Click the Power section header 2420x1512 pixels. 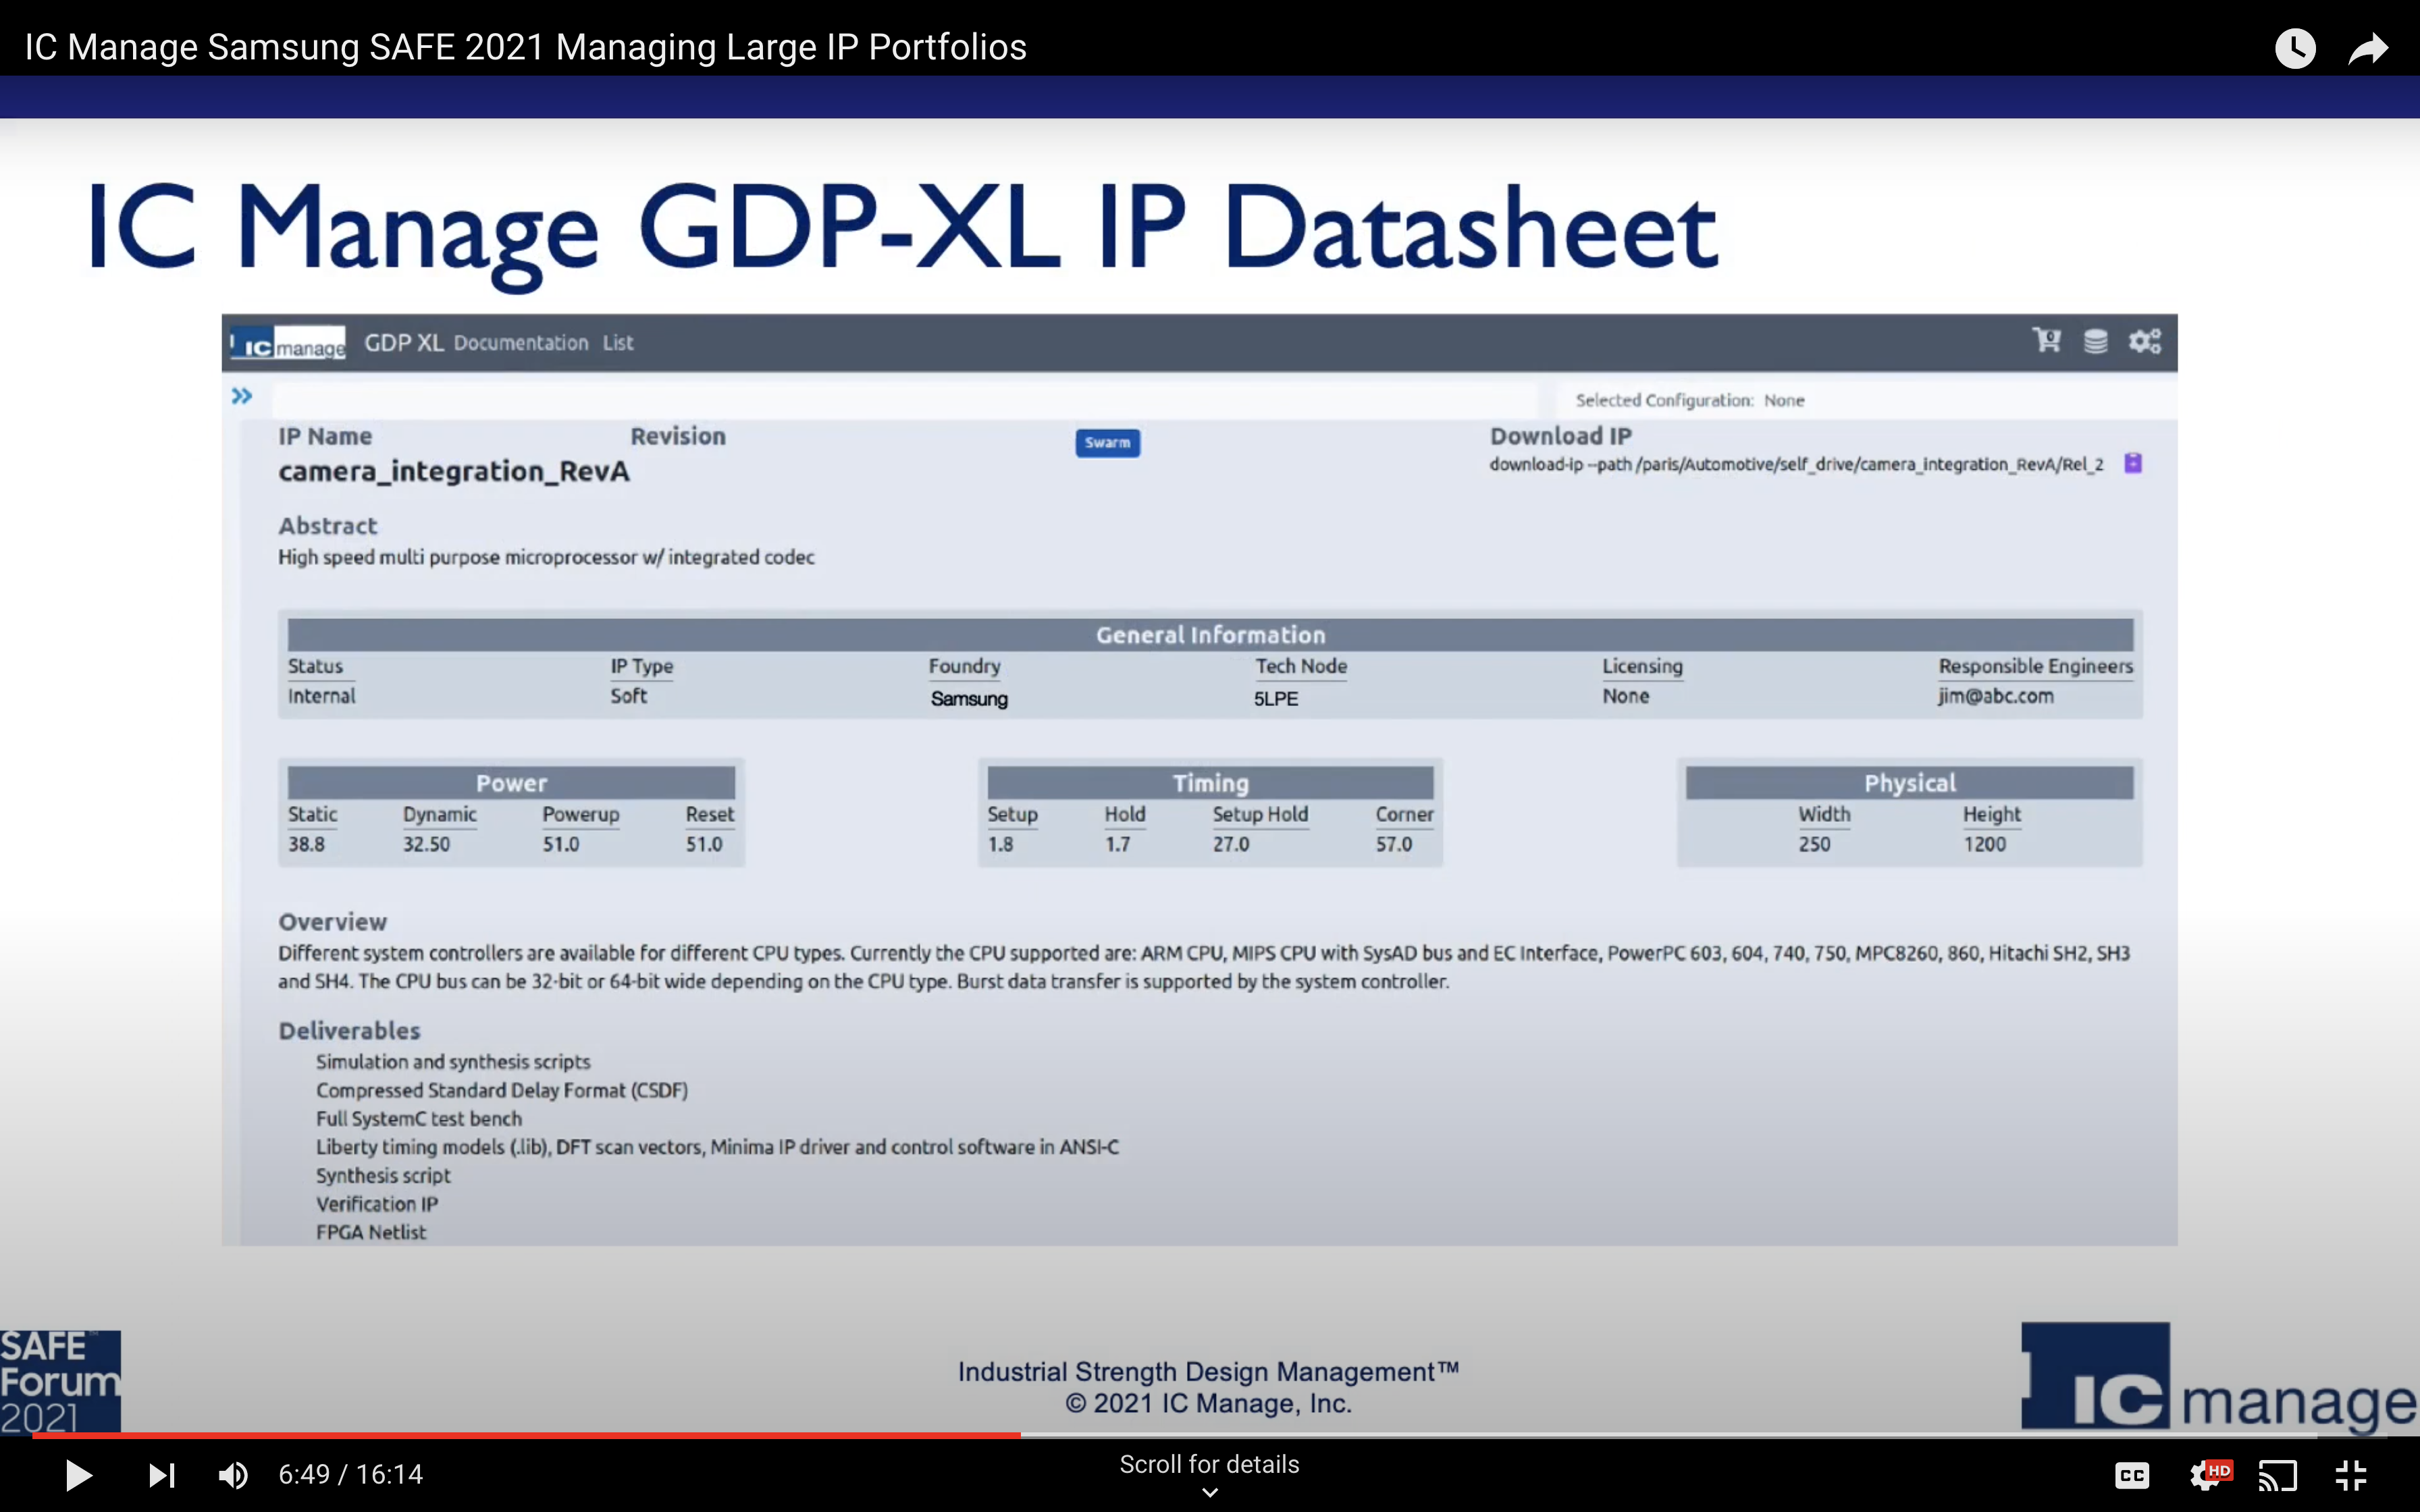511,783
